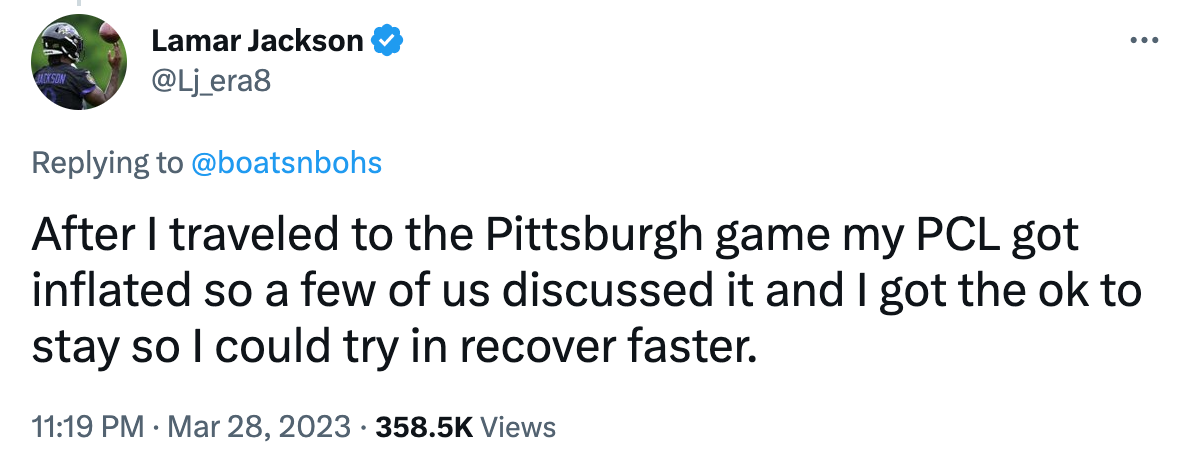Click the Mar 28, 2023 date

258,428
